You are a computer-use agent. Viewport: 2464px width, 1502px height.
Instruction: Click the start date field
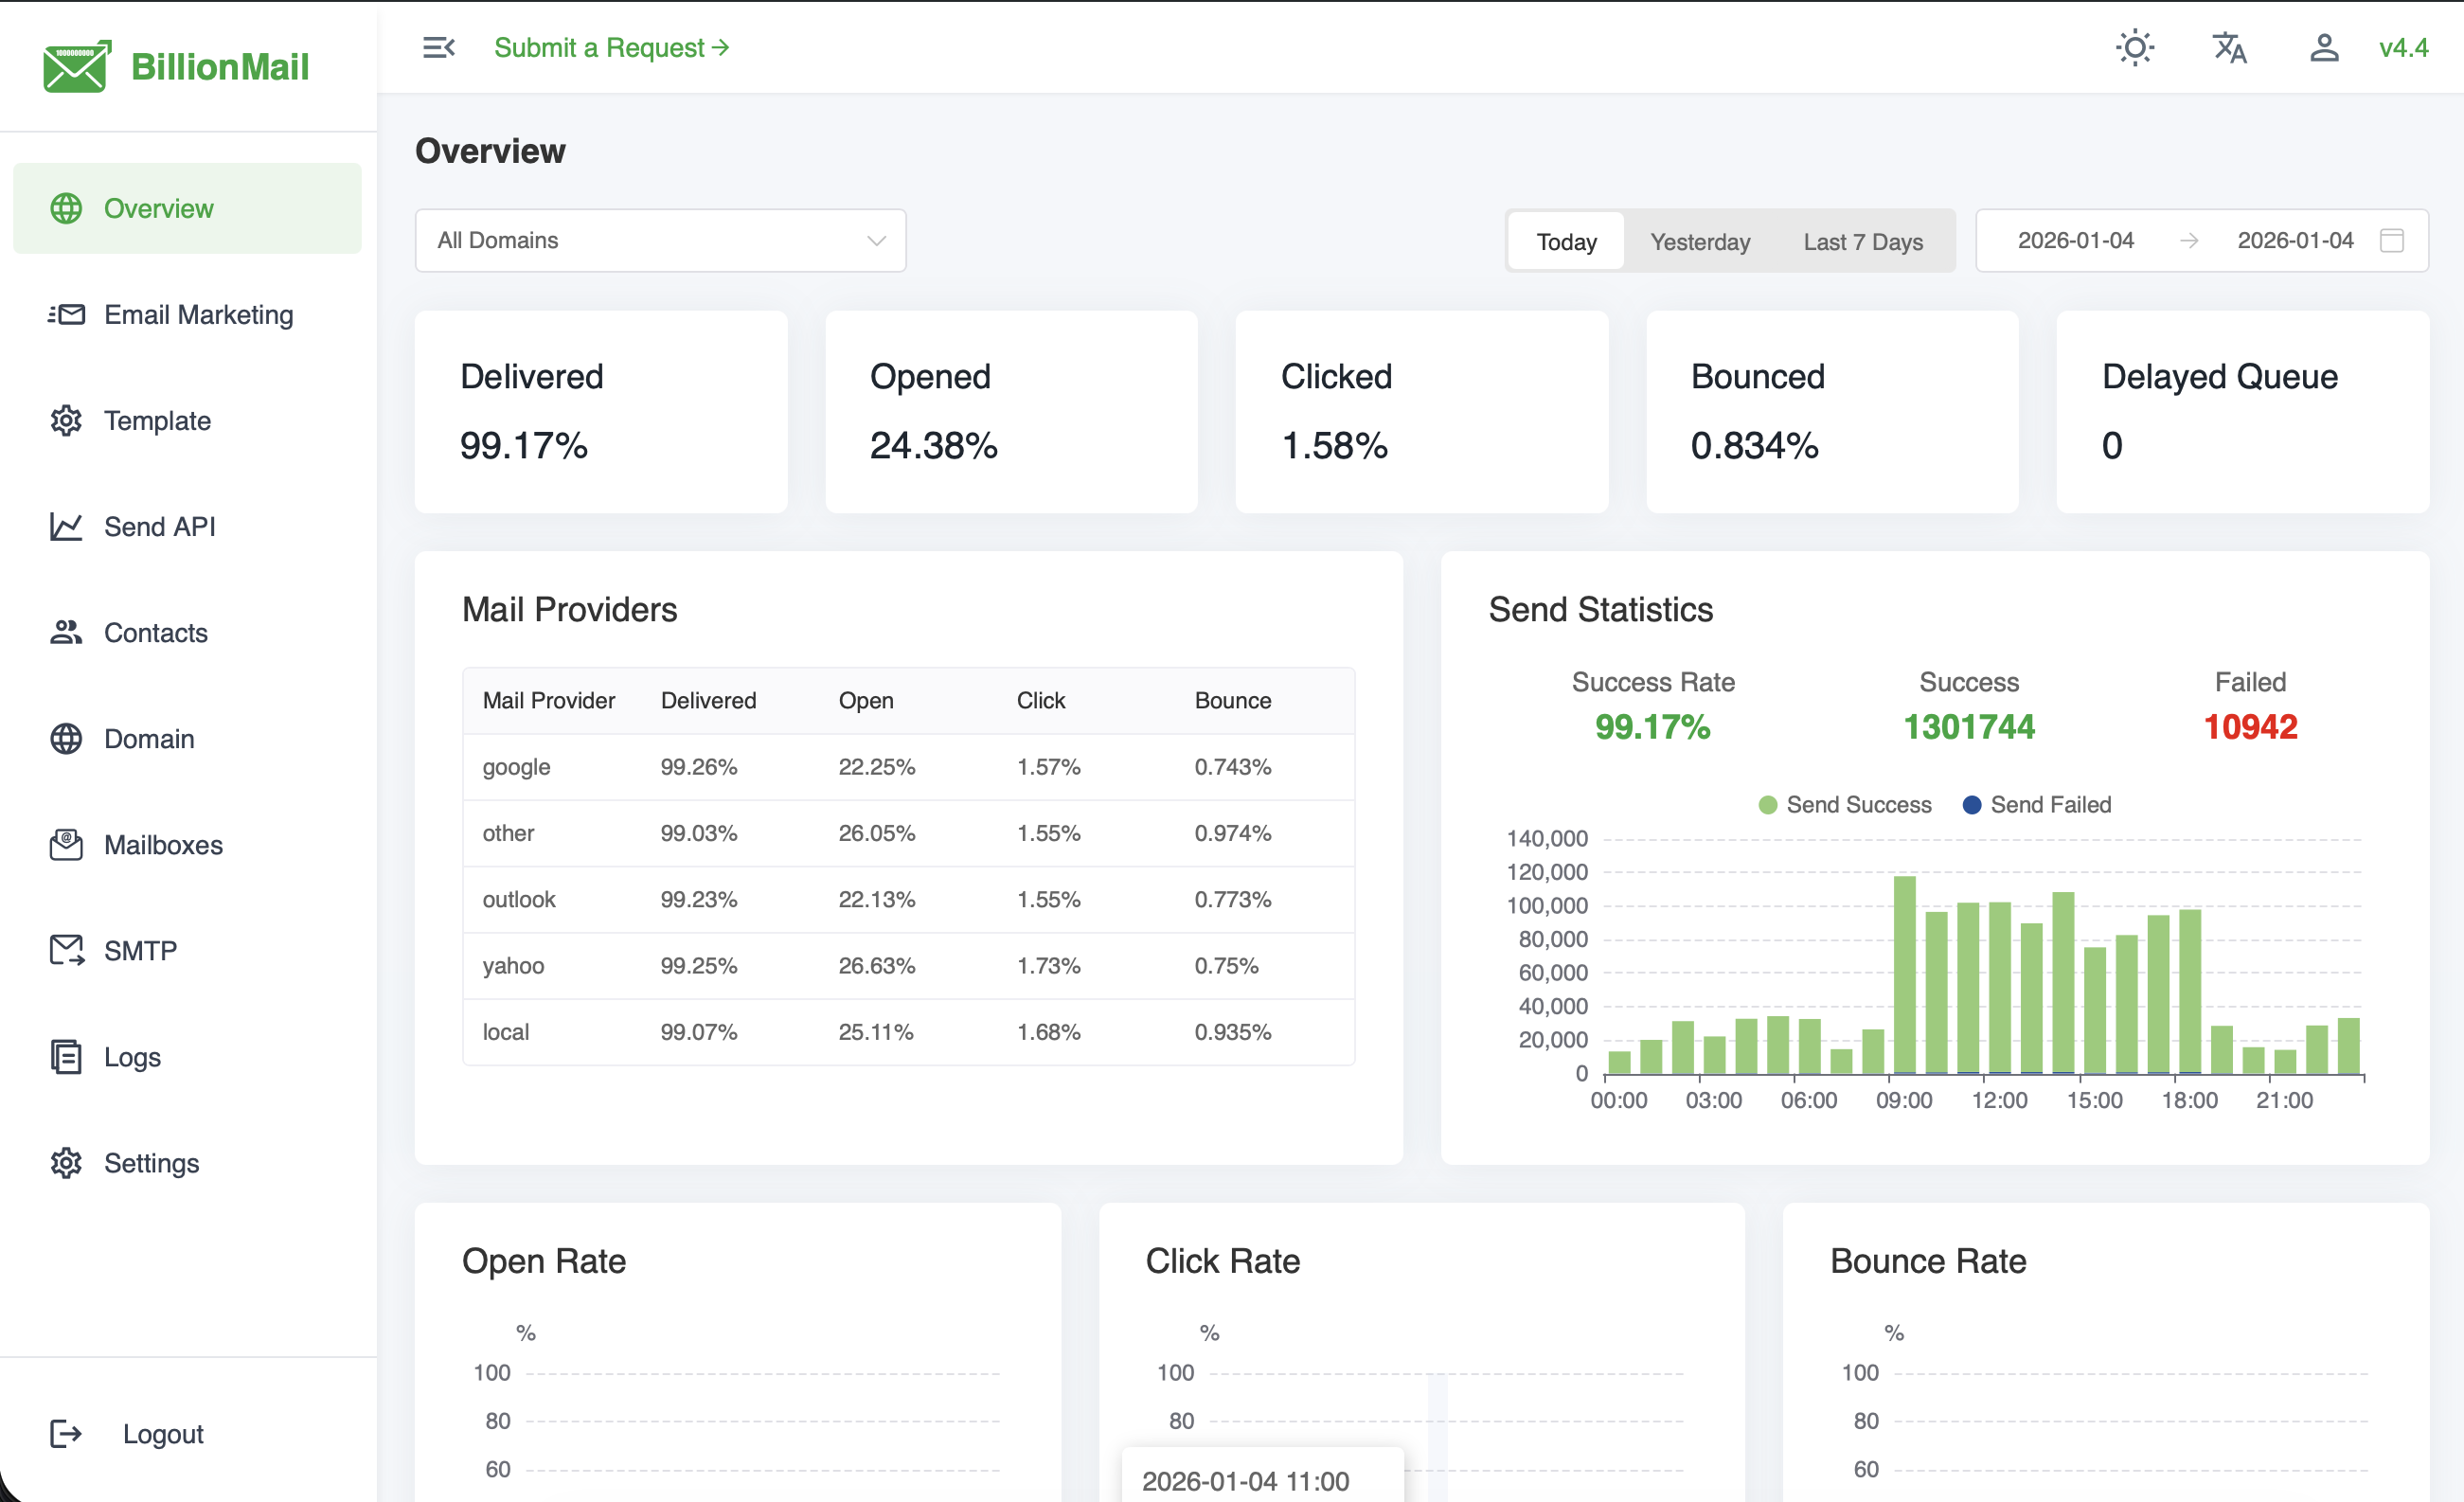click(2074, 240)
